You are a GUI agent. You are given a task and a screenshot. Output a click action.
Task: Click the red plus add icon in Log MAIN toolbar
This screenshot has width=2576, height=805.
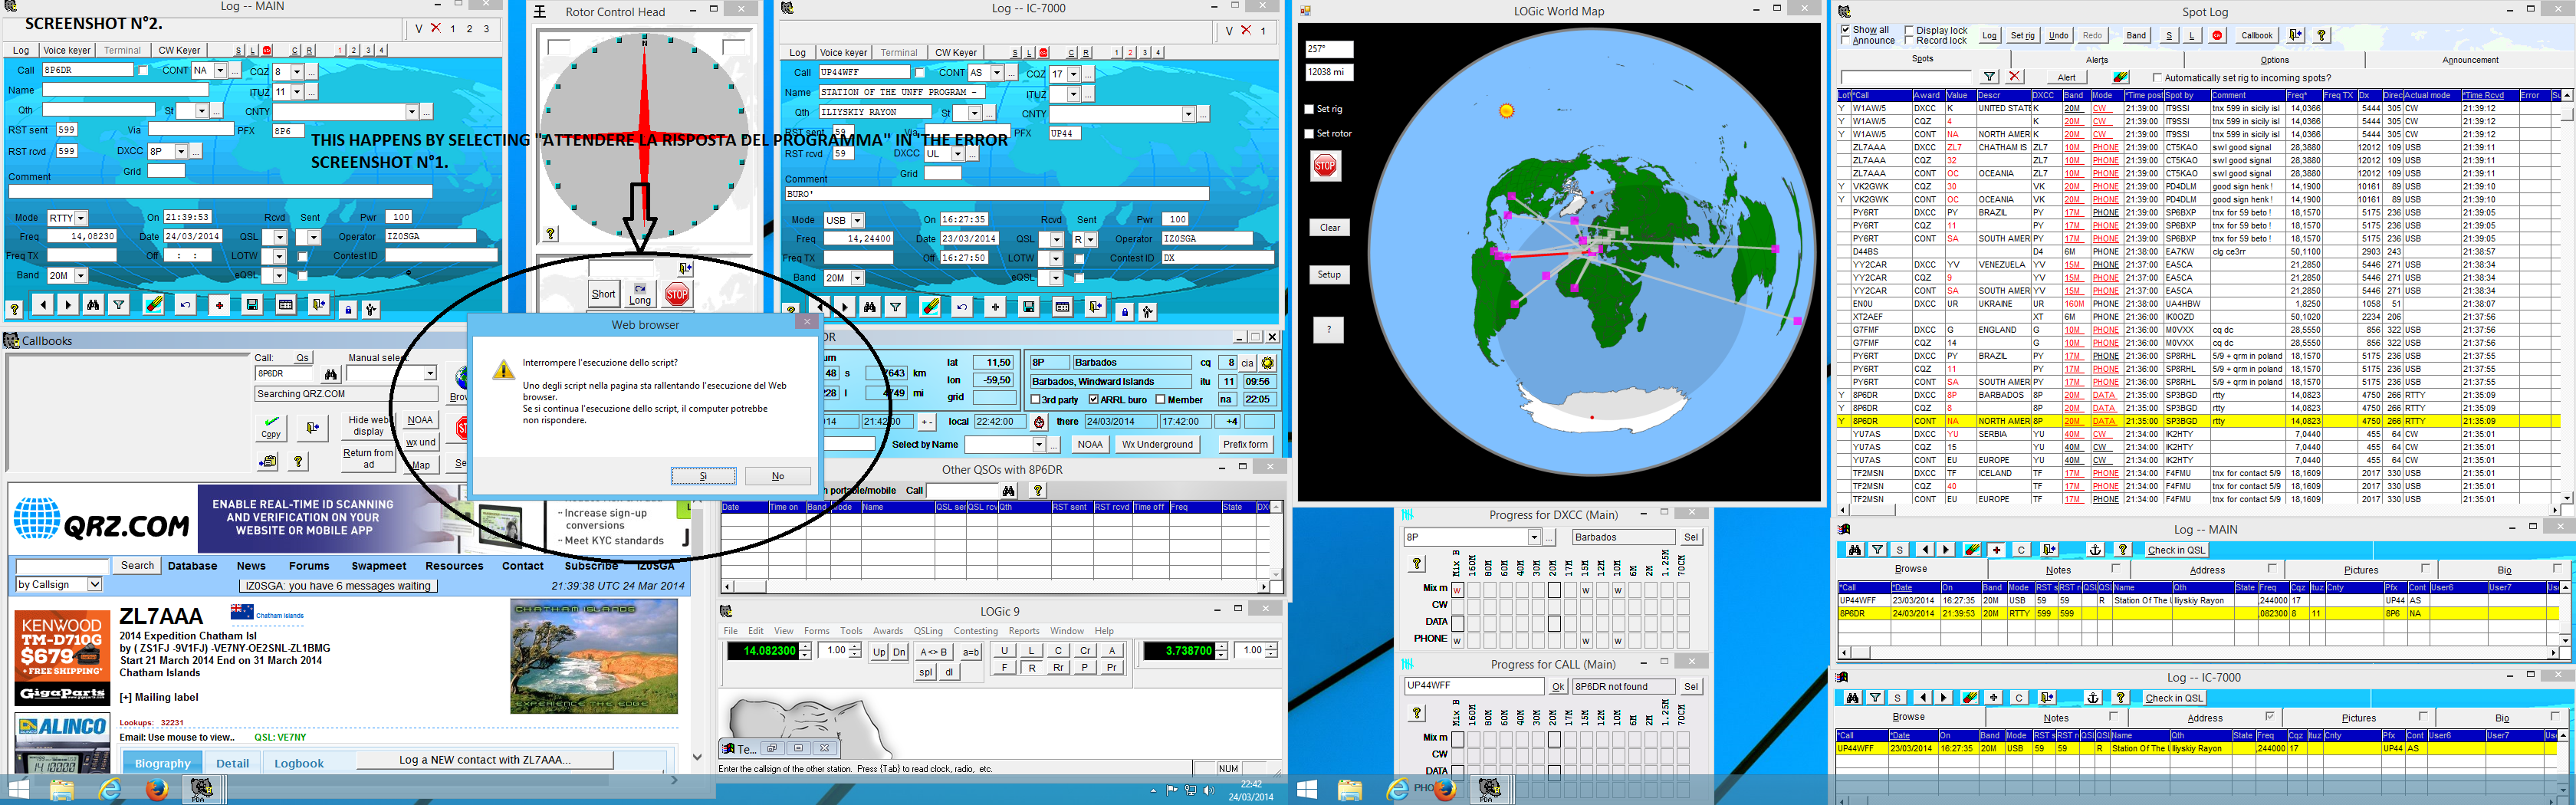click(x=220, y=305)
